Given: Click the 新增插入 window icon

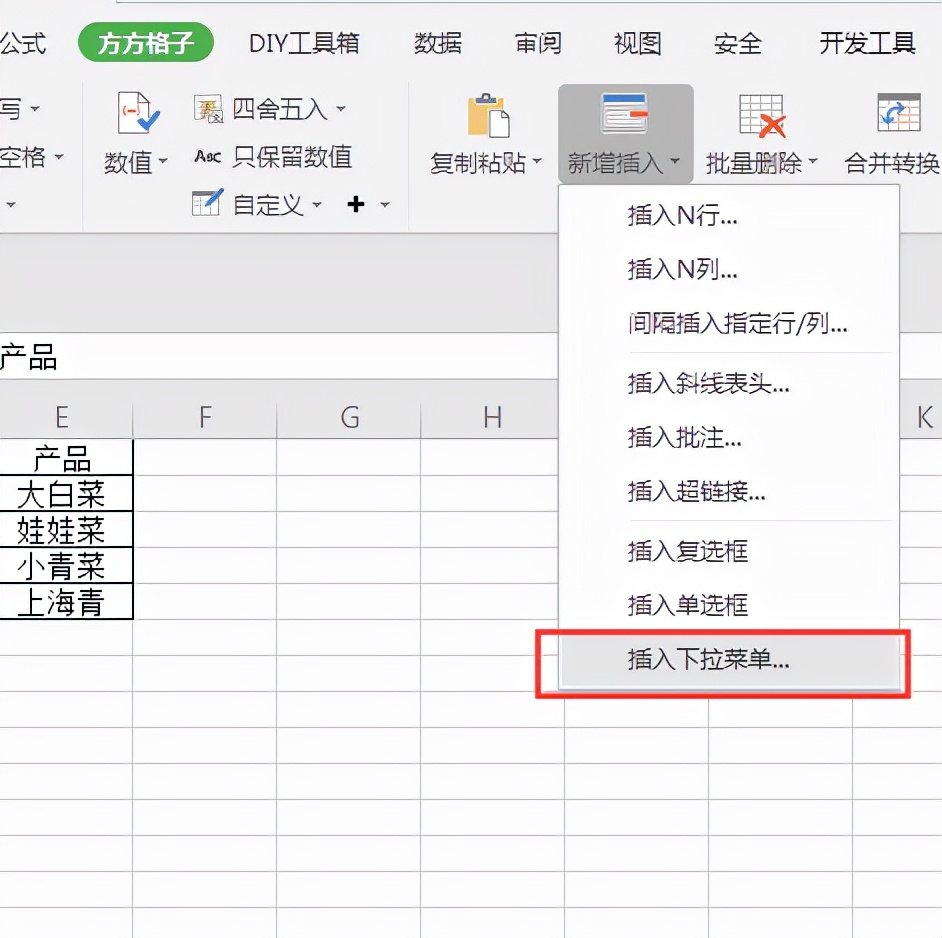Looking at the screenshot, I should (x=625, y=113).
